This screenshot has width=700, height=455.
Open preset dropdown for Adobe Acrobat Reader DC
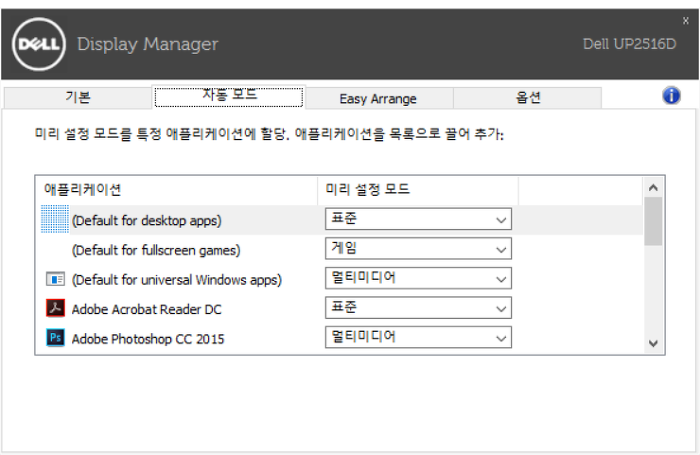(x=418, y=308)
